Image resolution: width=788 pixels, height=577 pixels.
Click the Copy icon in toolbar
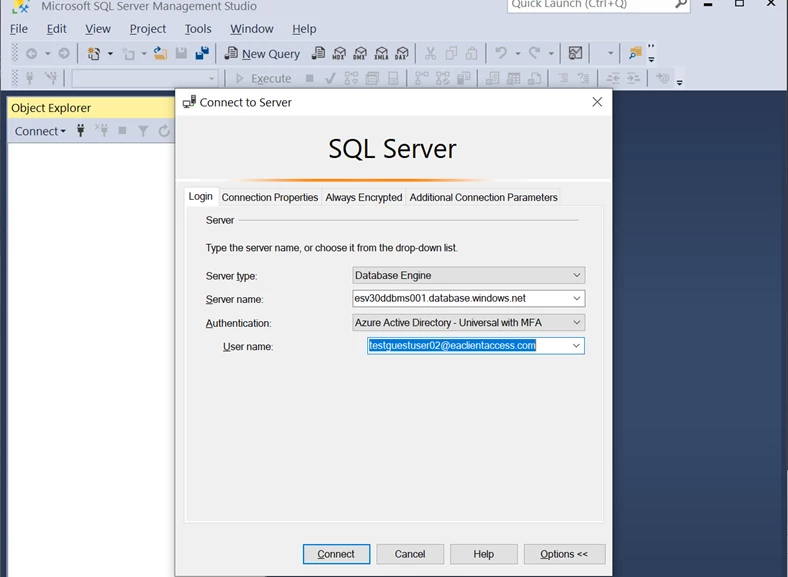(x=451, y=53)
